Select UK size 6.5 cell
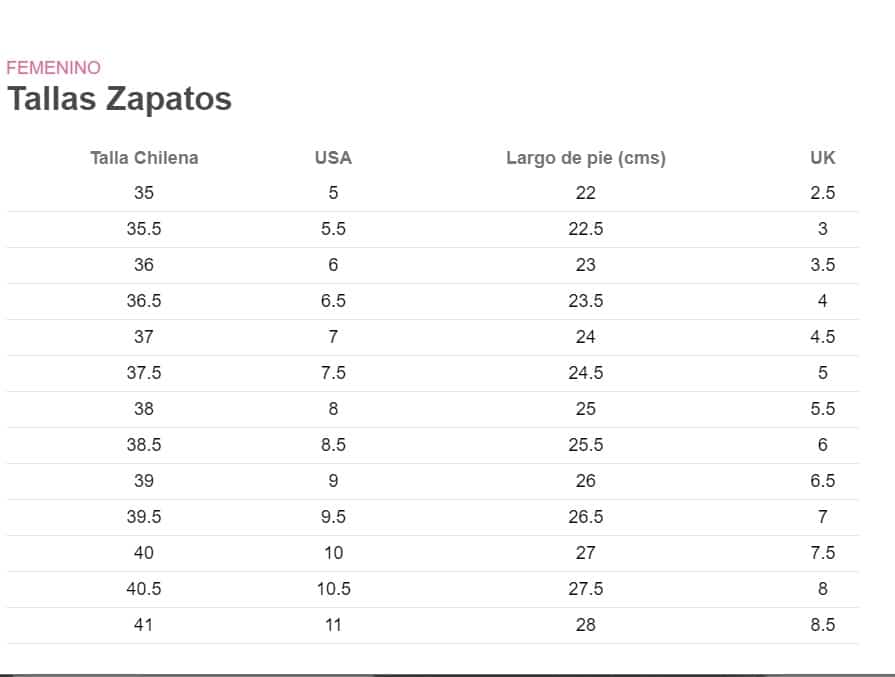 823,481
